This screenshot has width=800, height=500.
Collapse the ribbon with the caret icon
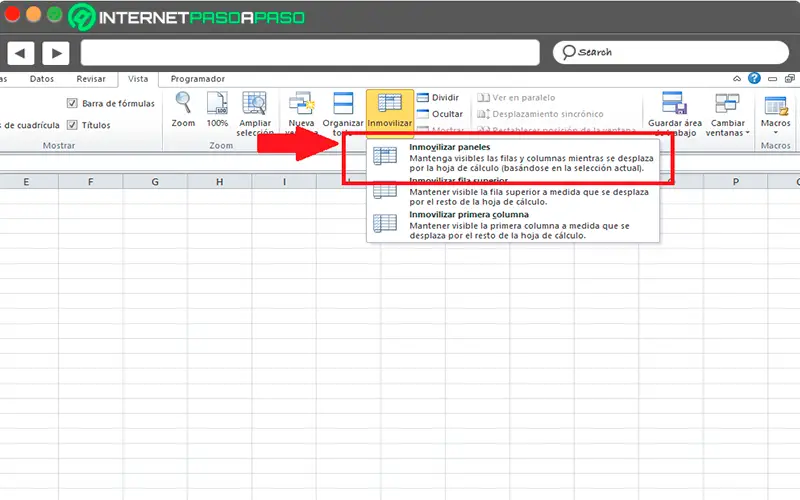tap(737, 79)
